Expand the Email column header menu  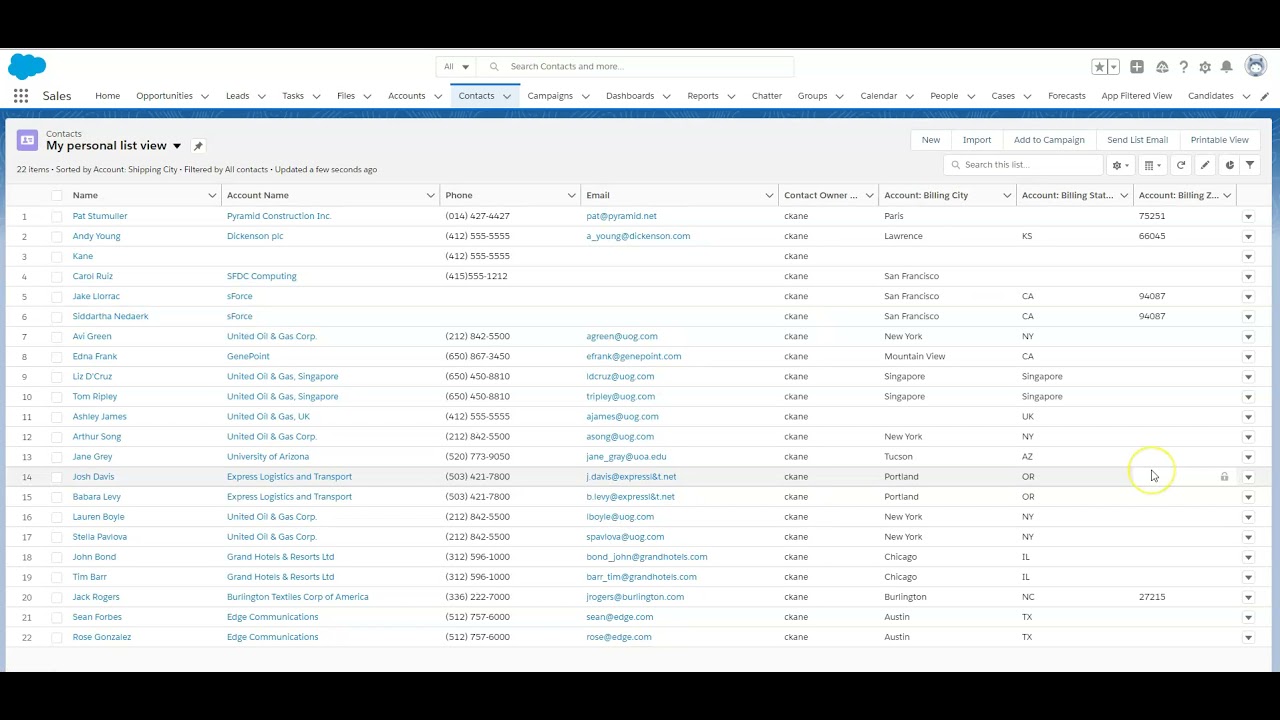(x=769, y=195)
